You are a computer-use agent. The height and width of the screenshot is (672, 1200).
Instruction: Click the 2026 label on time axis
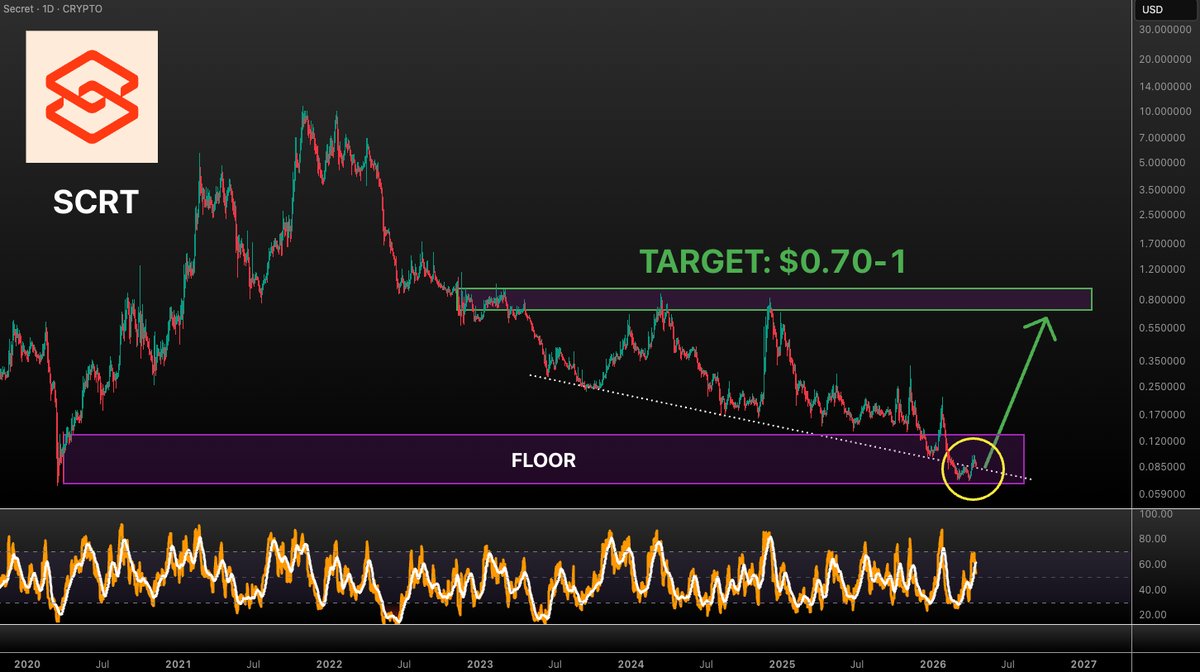tap(933, 663)
